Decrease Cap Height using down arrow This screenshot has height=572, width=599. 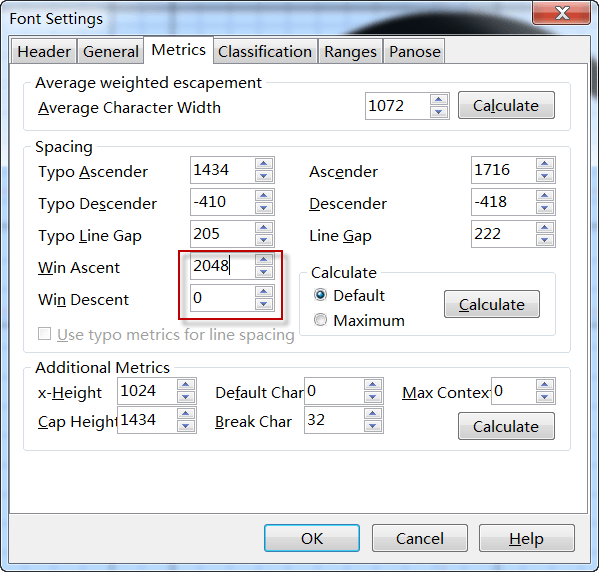[186, 426]
